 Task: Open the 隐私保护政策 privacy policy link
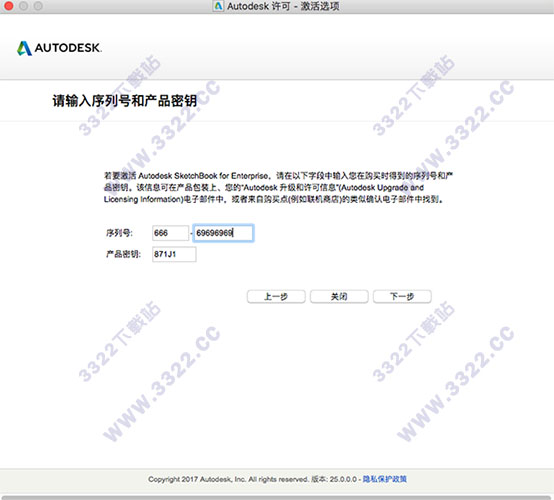coord(384,479)
